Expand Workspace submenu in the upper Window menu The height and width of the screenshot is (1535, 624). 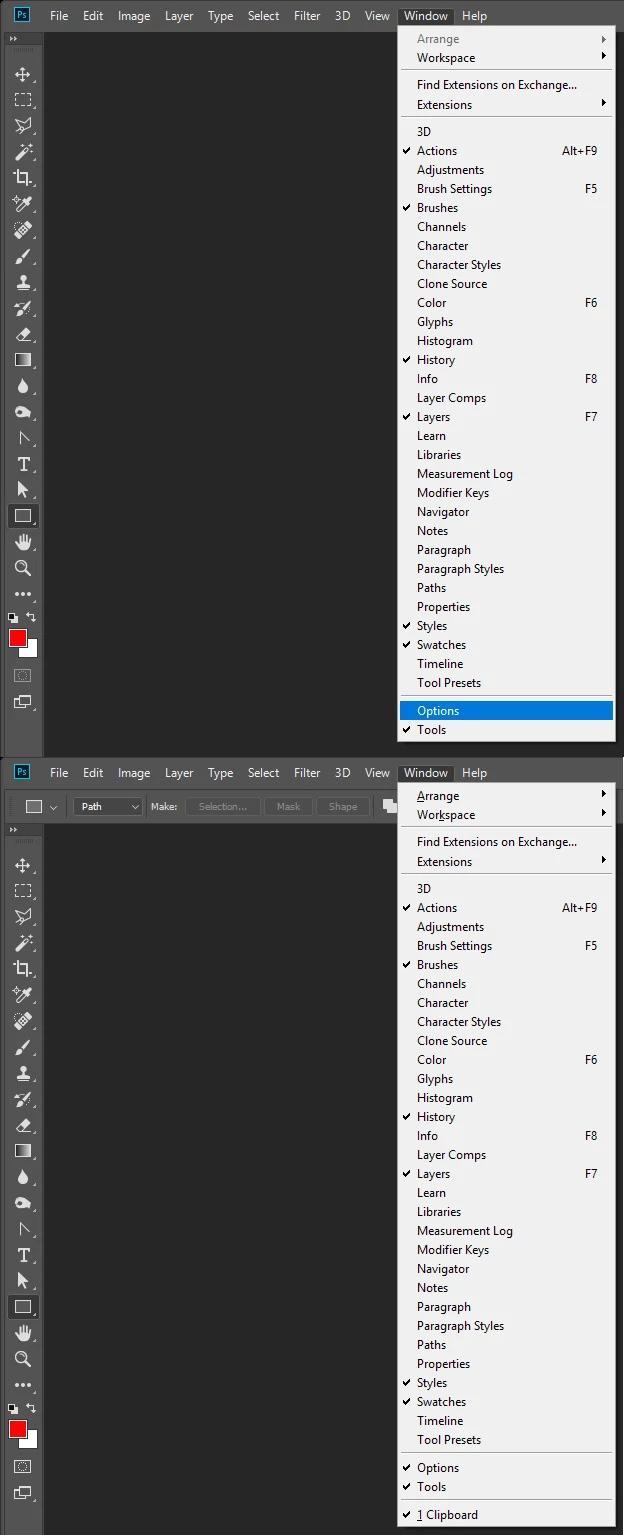[x=507, y=58]
